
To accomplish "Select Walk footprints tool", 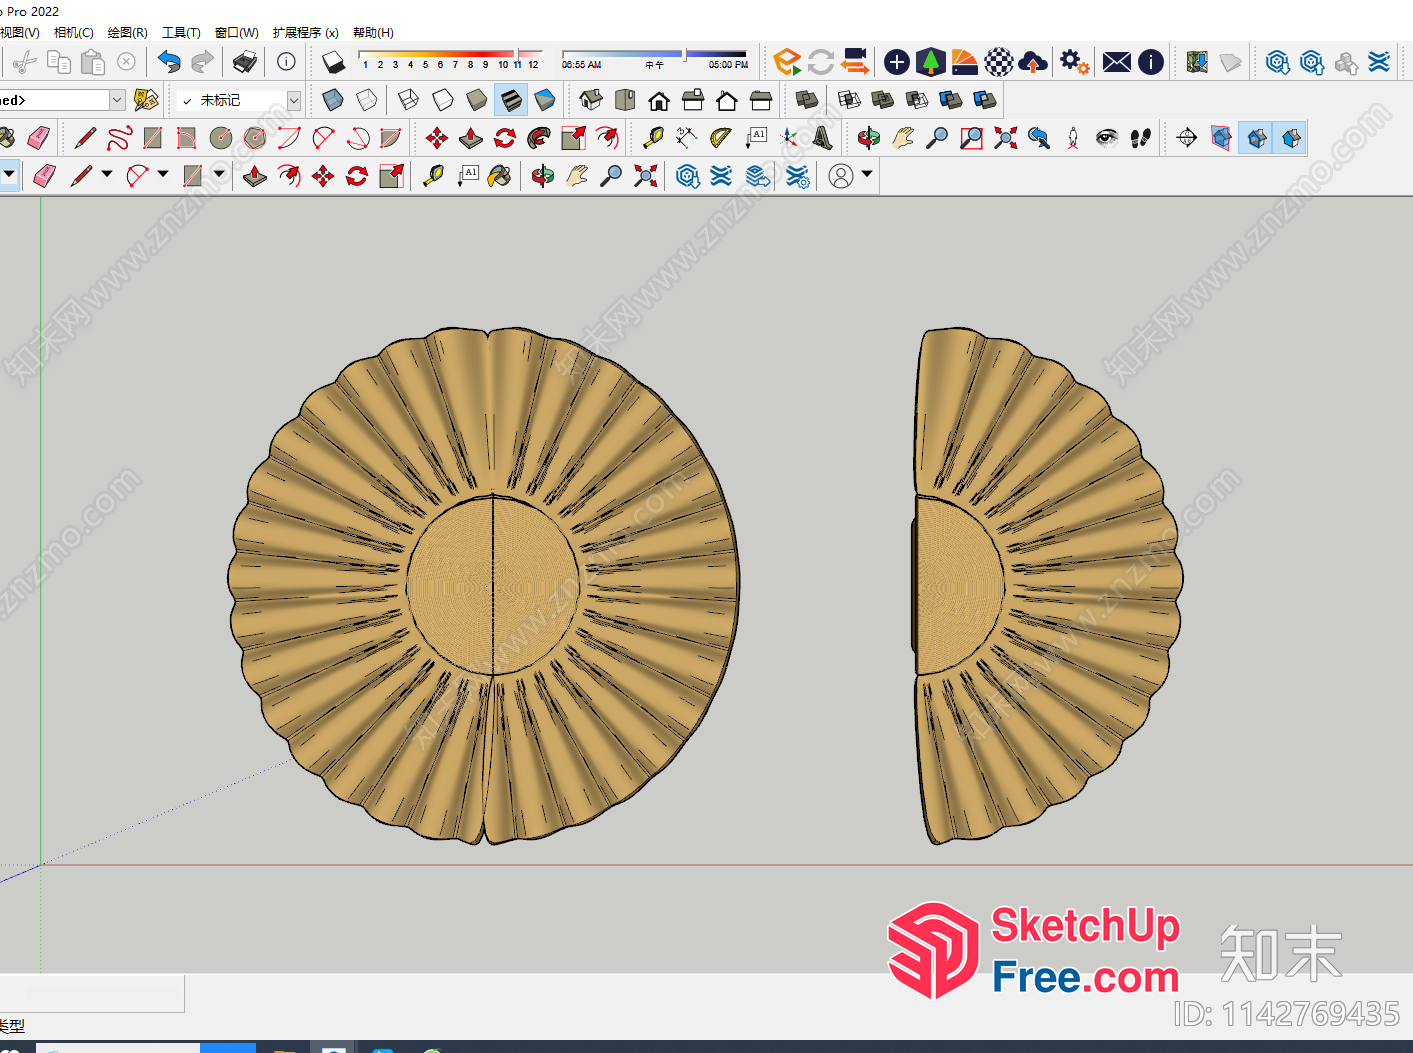I will click(x=1141, y=138).
